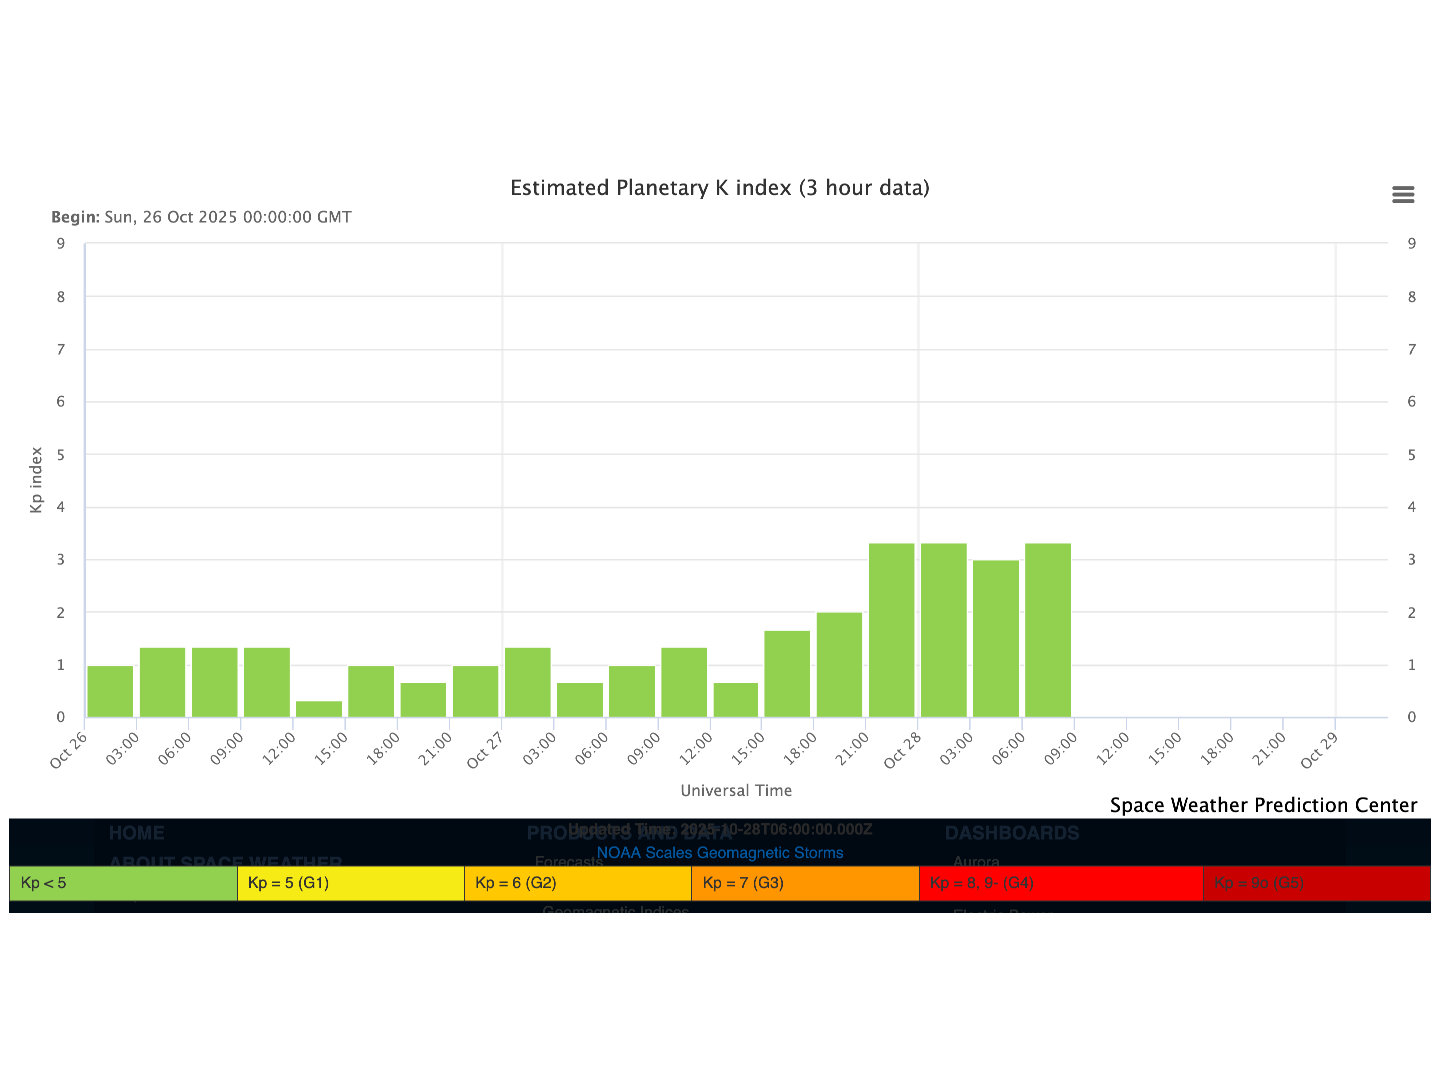The width and height of the screenshot is (1440, 1080).
Task: Click the last bar at Oct 28 06:00
Action: pyautogui.click(x=1048, y=630)
